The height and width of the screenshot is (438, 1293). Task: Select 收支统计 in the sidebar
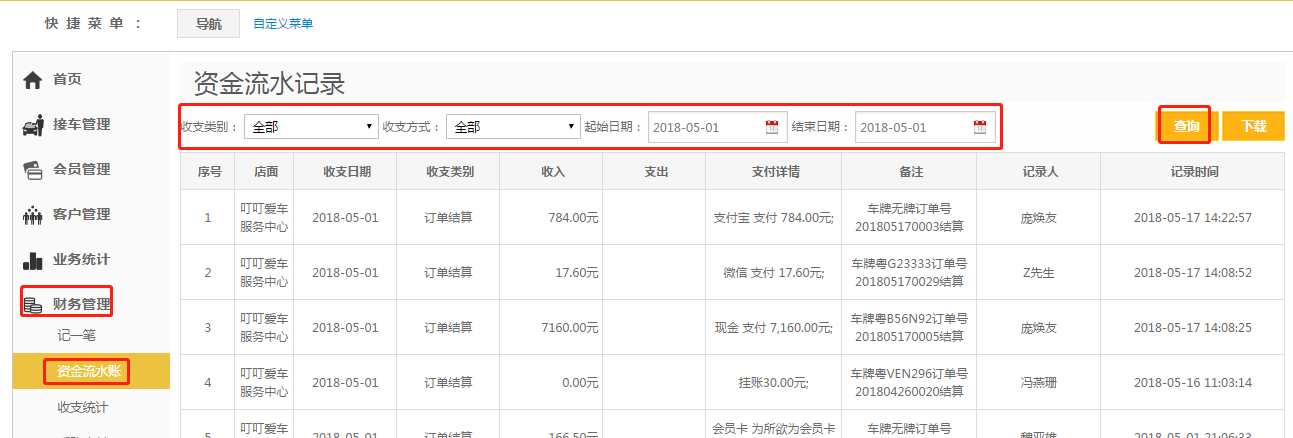(83, 407)
